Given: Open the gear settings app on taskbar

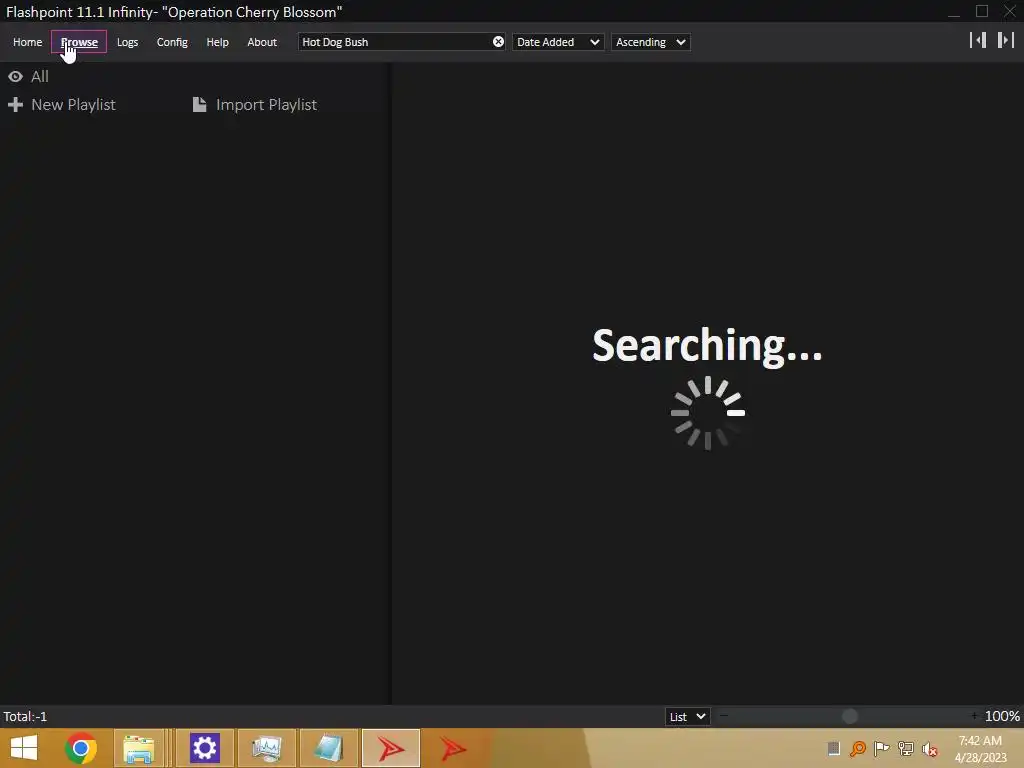Looking at the screenshot, I should 204,748.
